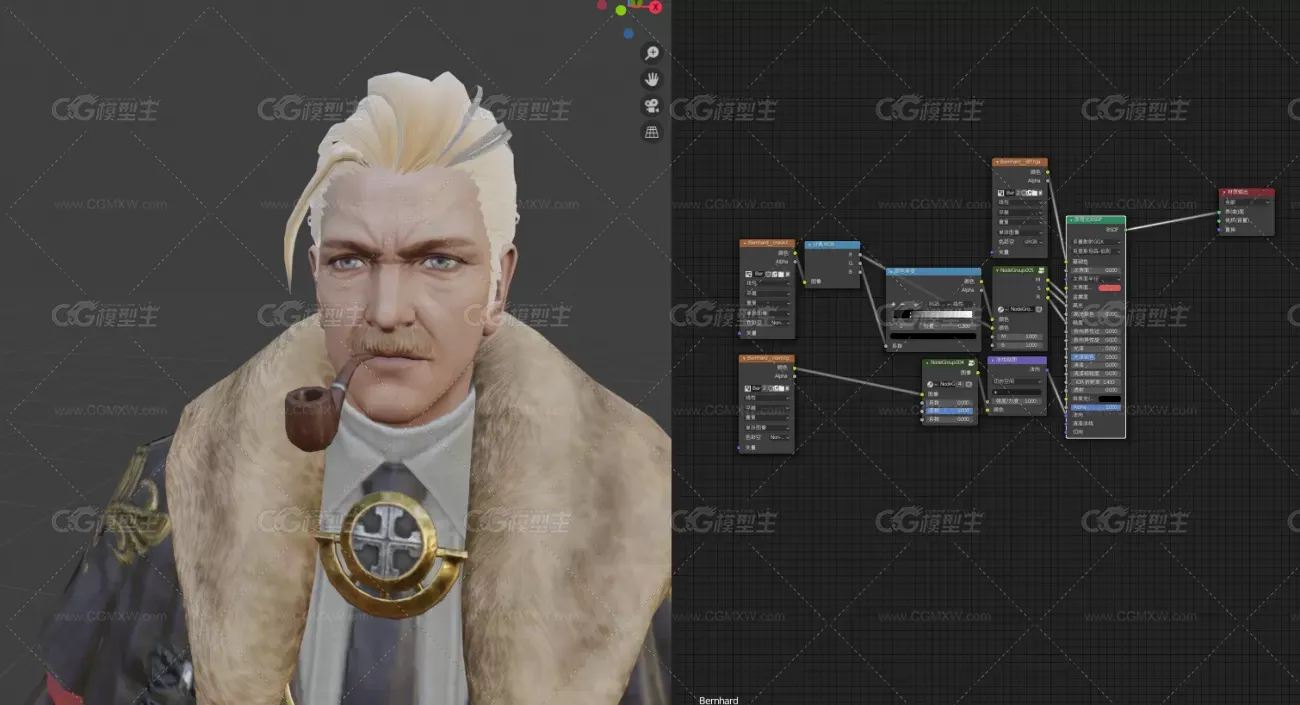The width and height of the screenshot is (1300, 705).
Task: Toggle camera view with the camera icon
Action: pyautogui.click(x=652, y=105)
